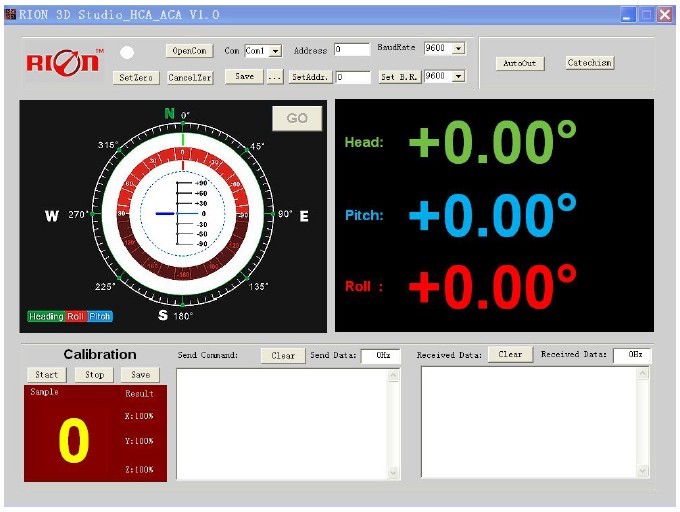The height and width of the screenshot is (512, 680).
Task: Click the GO button on compass
Action: pyautogui.click(x=297, y=118)
